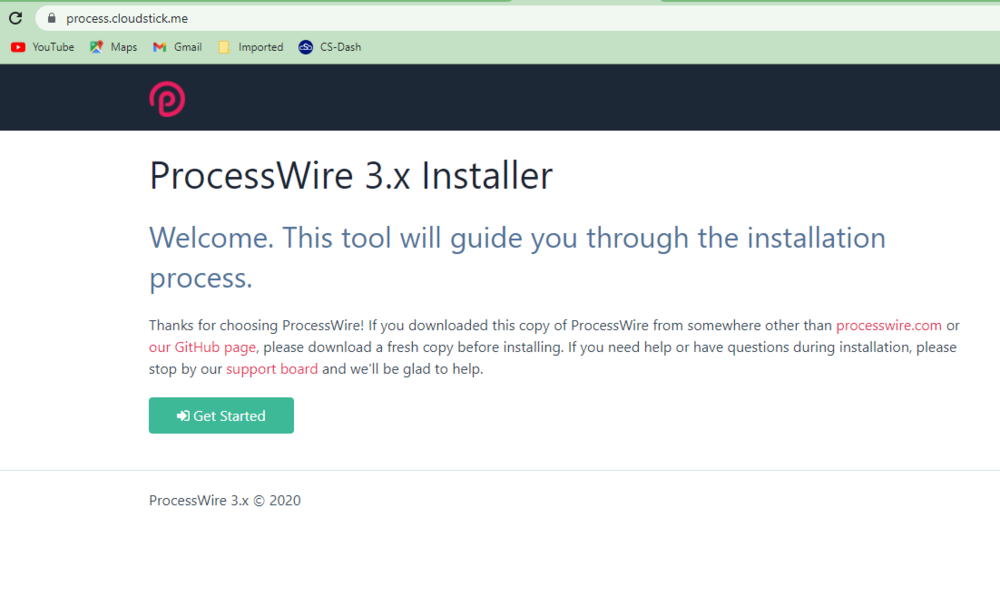Click the Welcome subtitle text
This screenshot has height=596, width=1000.
[517, 238]
